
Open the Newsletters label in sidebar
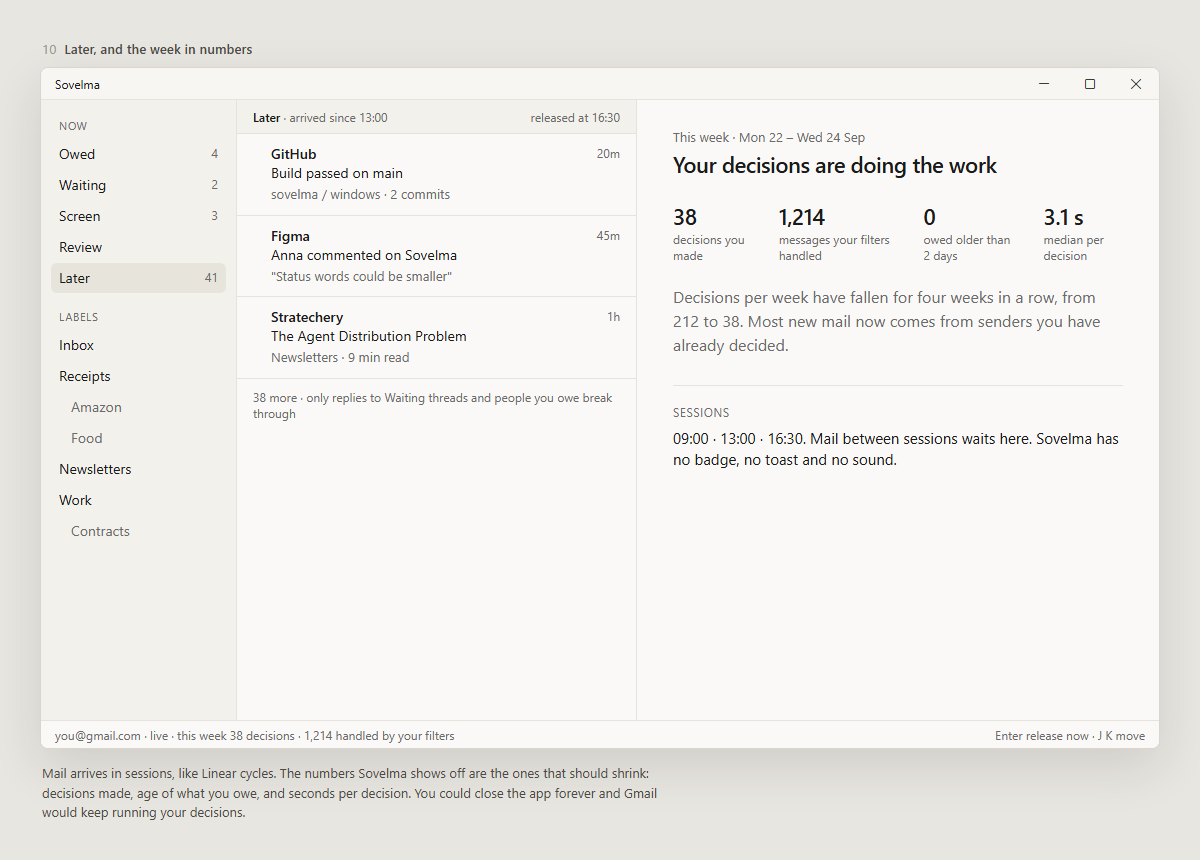[x=138, y=469]
